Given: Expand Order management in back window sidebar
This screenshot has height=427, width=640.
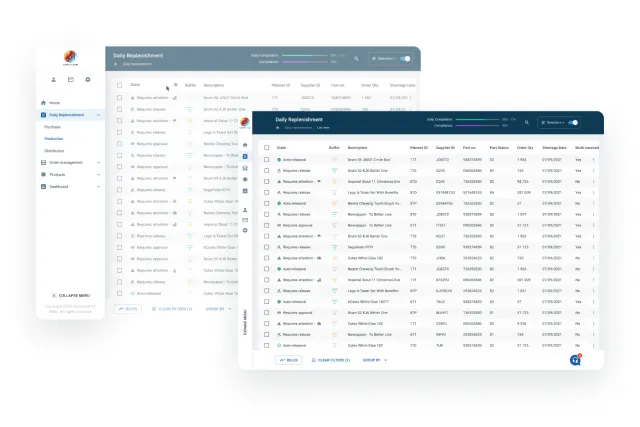Looking at the screenshot, I should tap(98, 162).
